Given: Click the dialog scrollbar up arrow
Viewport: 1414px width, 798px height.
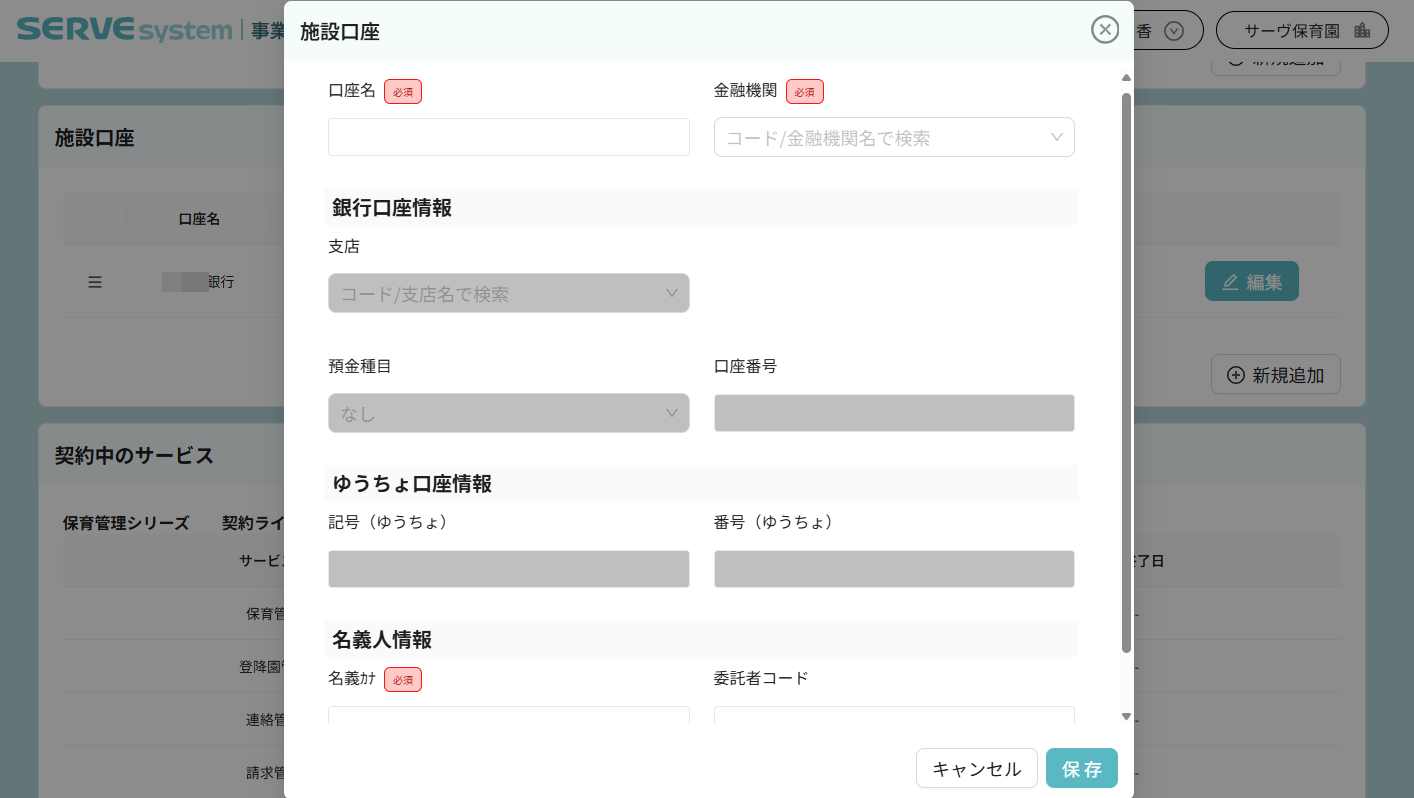Looking at the screenshot, I should coord(1126,78).
